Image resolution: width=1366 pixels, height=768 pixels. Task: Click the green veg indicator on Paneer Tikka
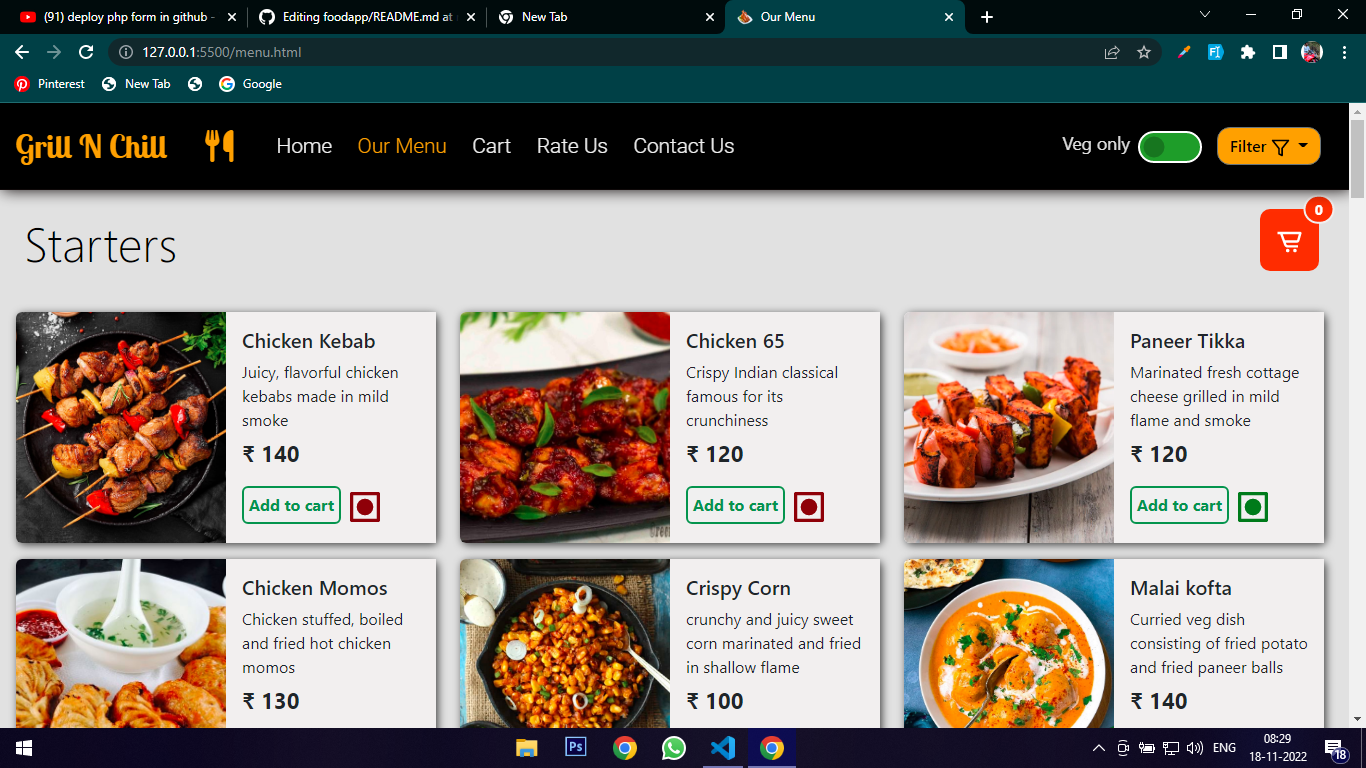tap(1252, 506)
